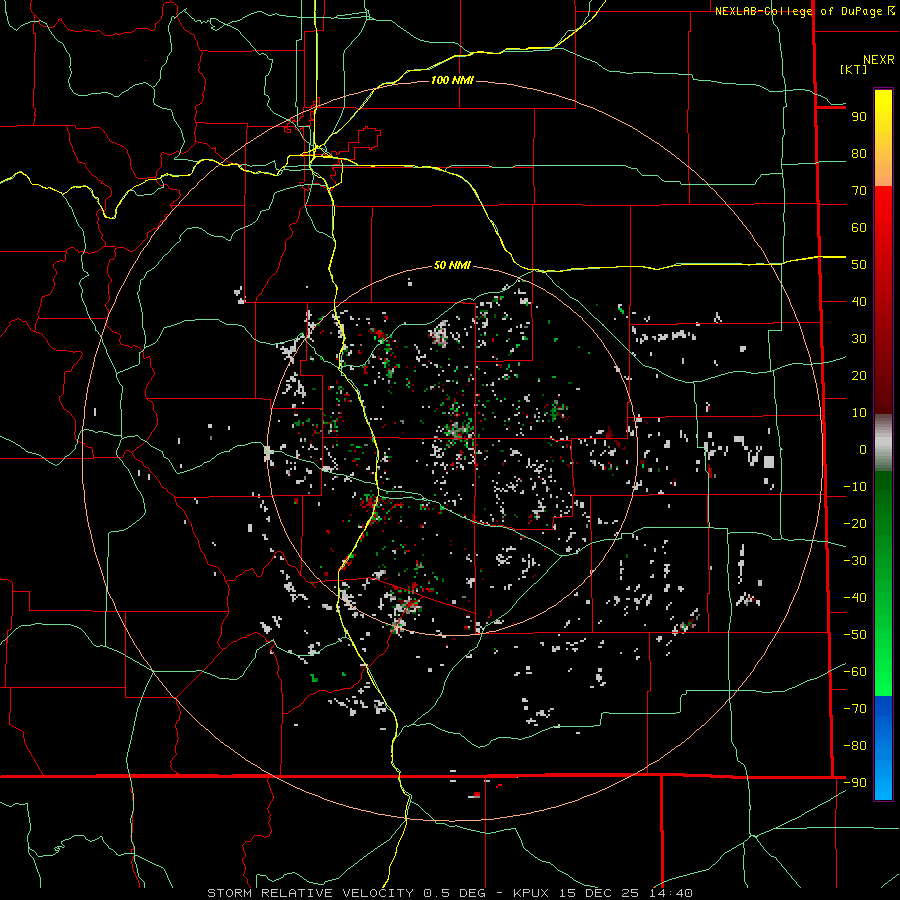The height and width of the screenshot is (900, 900).
Task: Click the 0 value on the velocity scale
Action: pyautogui.click(x=863, y=449)
